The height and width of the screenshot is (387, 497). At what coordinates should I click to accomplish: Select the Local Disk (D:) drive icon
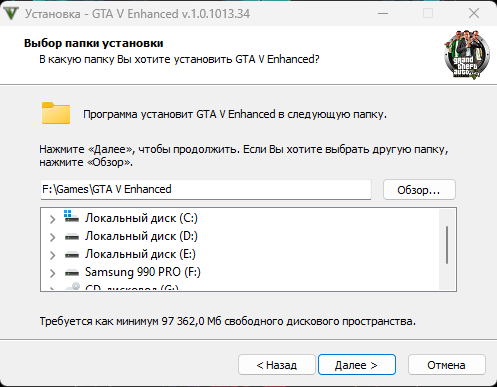tap(72, 237)
